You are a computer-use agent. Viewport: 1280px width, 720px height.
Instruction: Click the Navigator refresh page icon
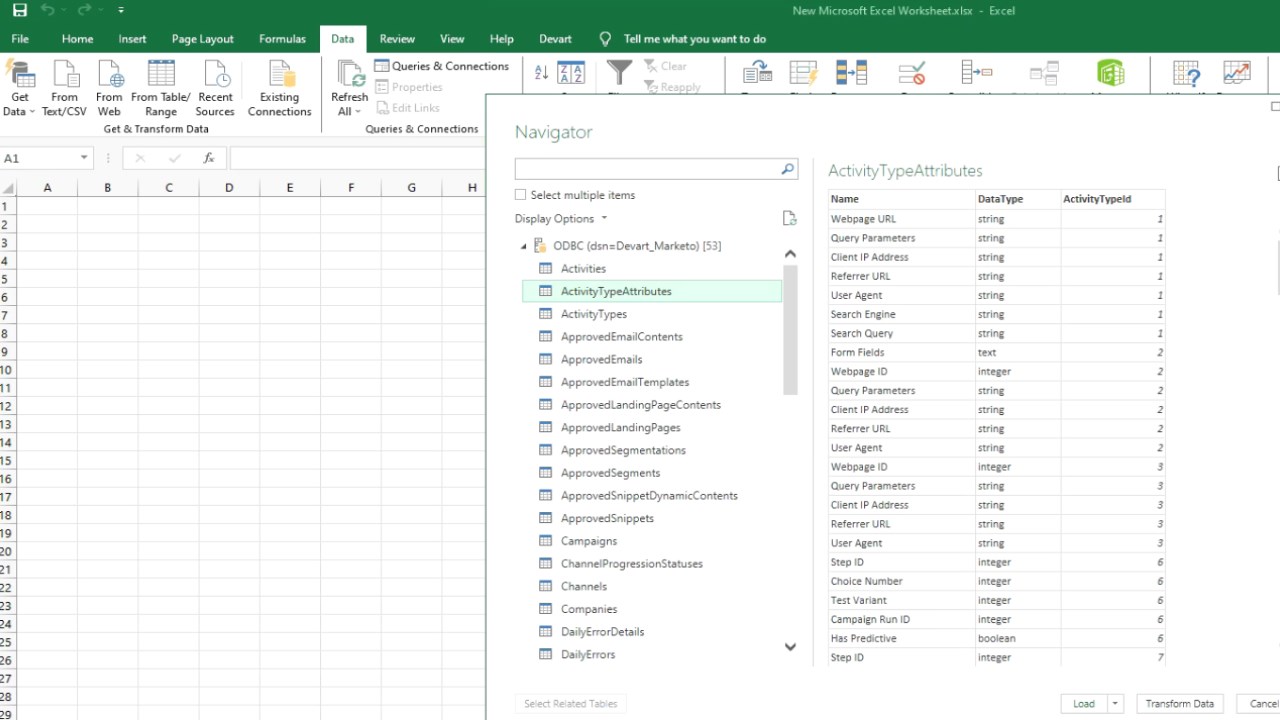point(789,219)
